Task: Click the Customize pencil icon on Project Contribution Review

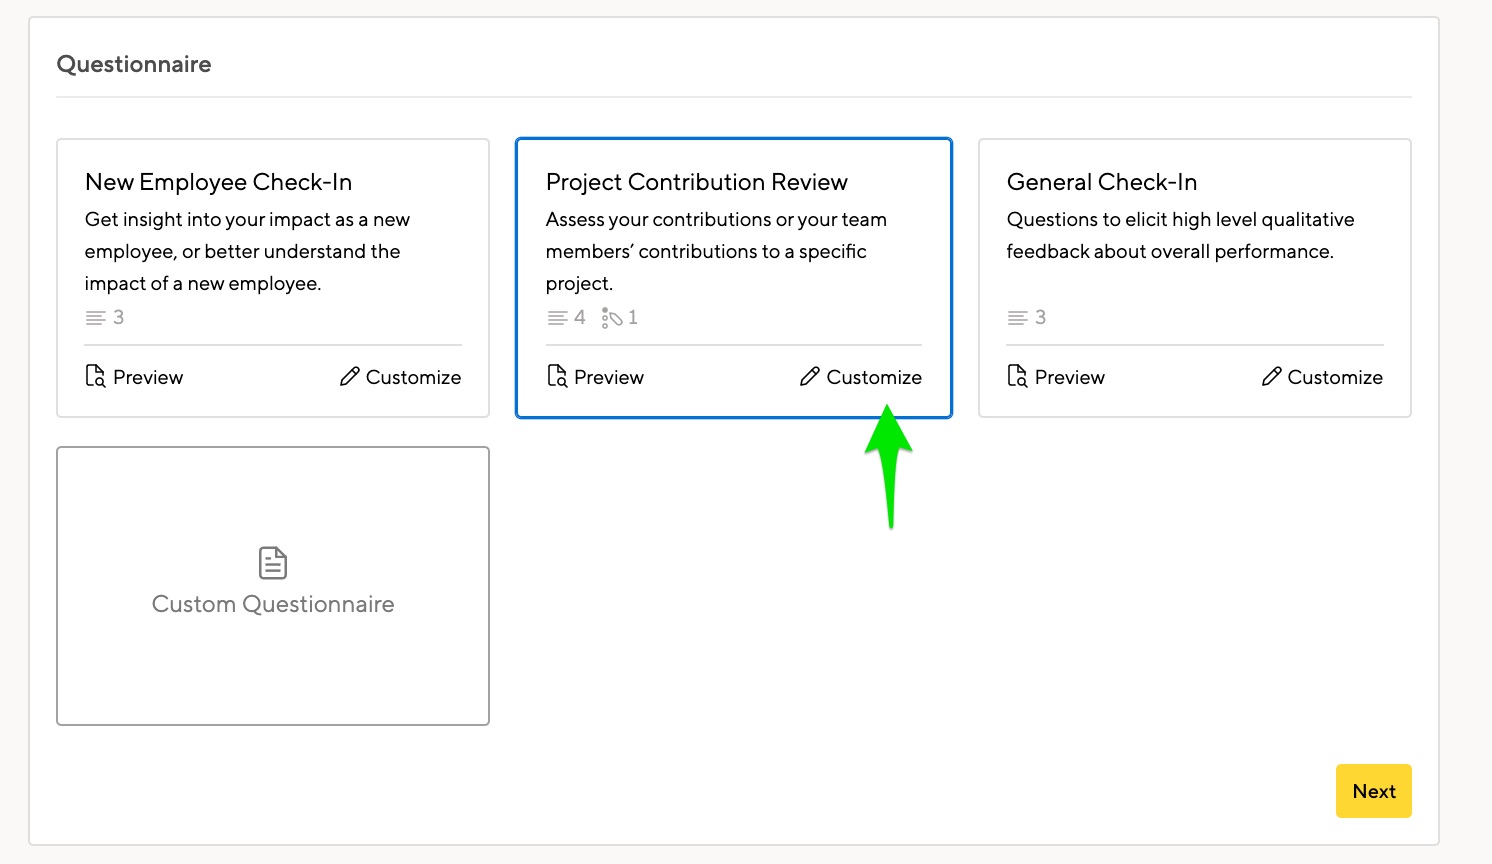Action: [809, 377]
